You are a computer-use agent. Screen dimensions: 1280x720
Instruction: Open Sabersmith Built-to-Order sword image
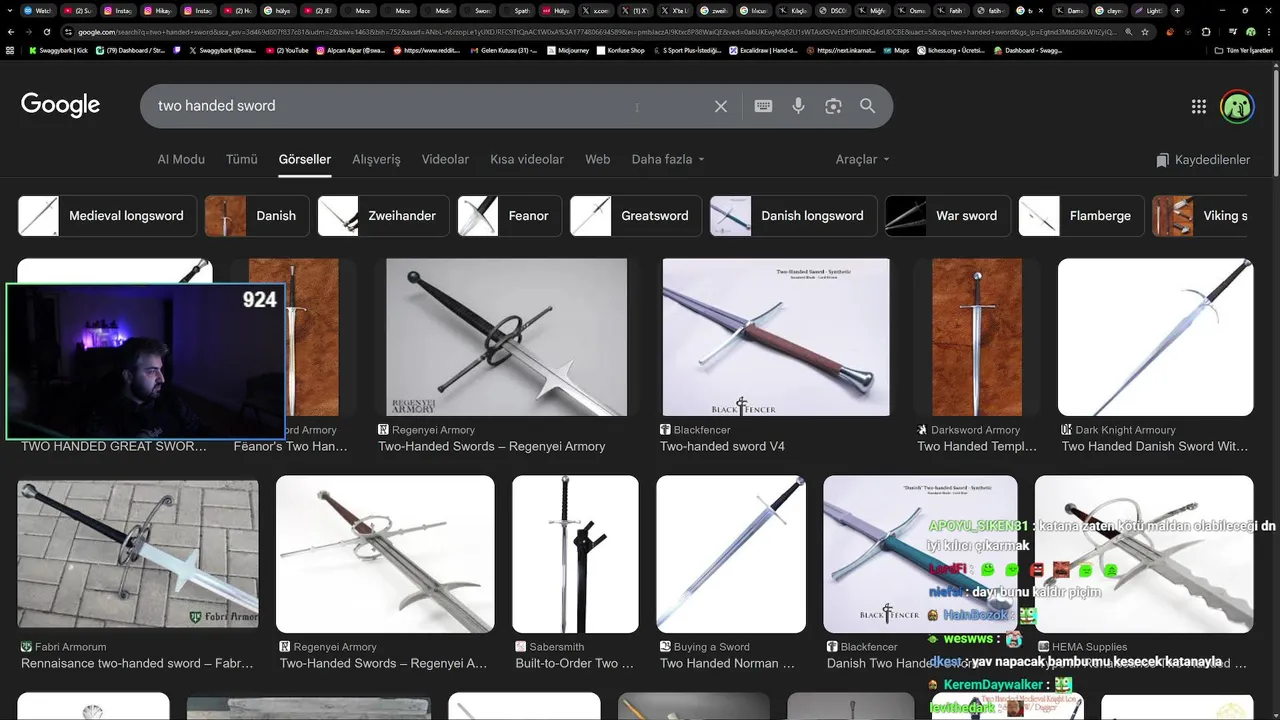(x=575, y=554)
